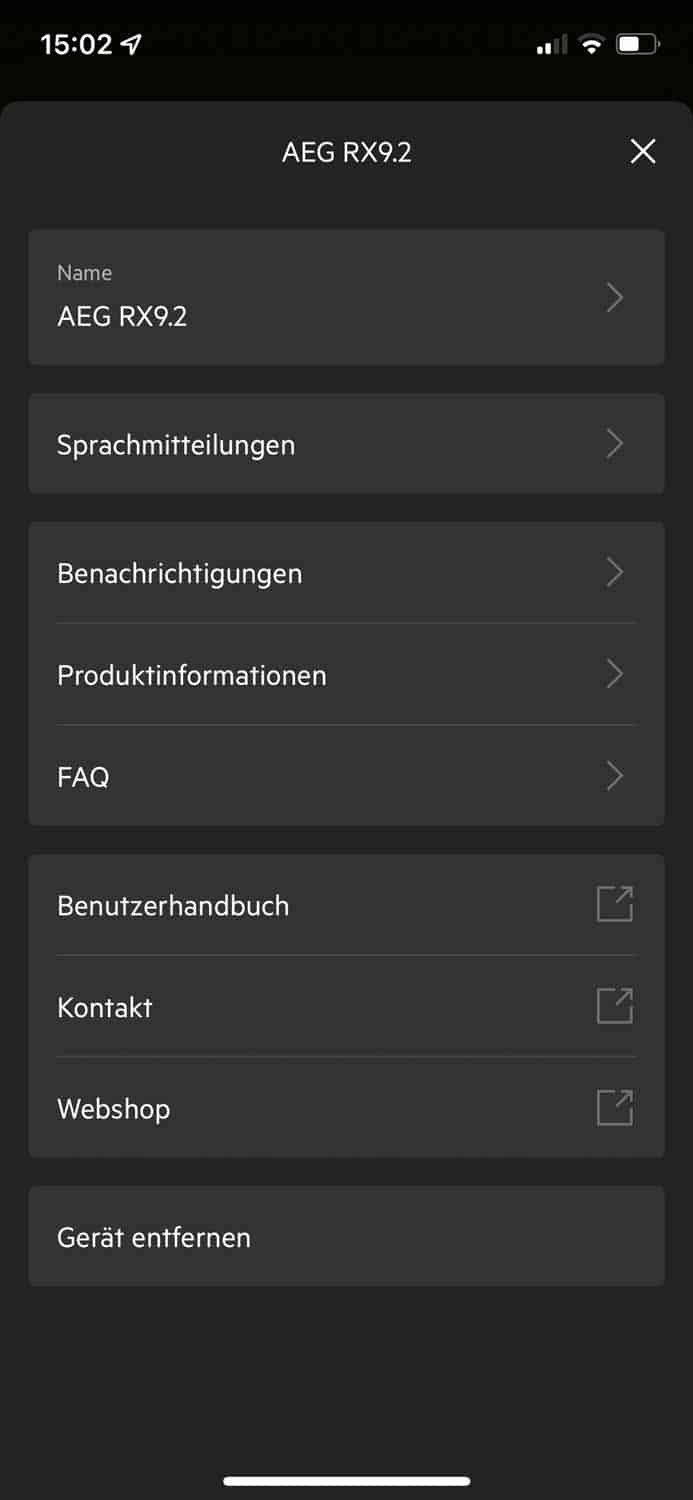
Task: Tap the Benutzerhandbuch external link icon
Action: pyautogui.click(x=615, y=904)
